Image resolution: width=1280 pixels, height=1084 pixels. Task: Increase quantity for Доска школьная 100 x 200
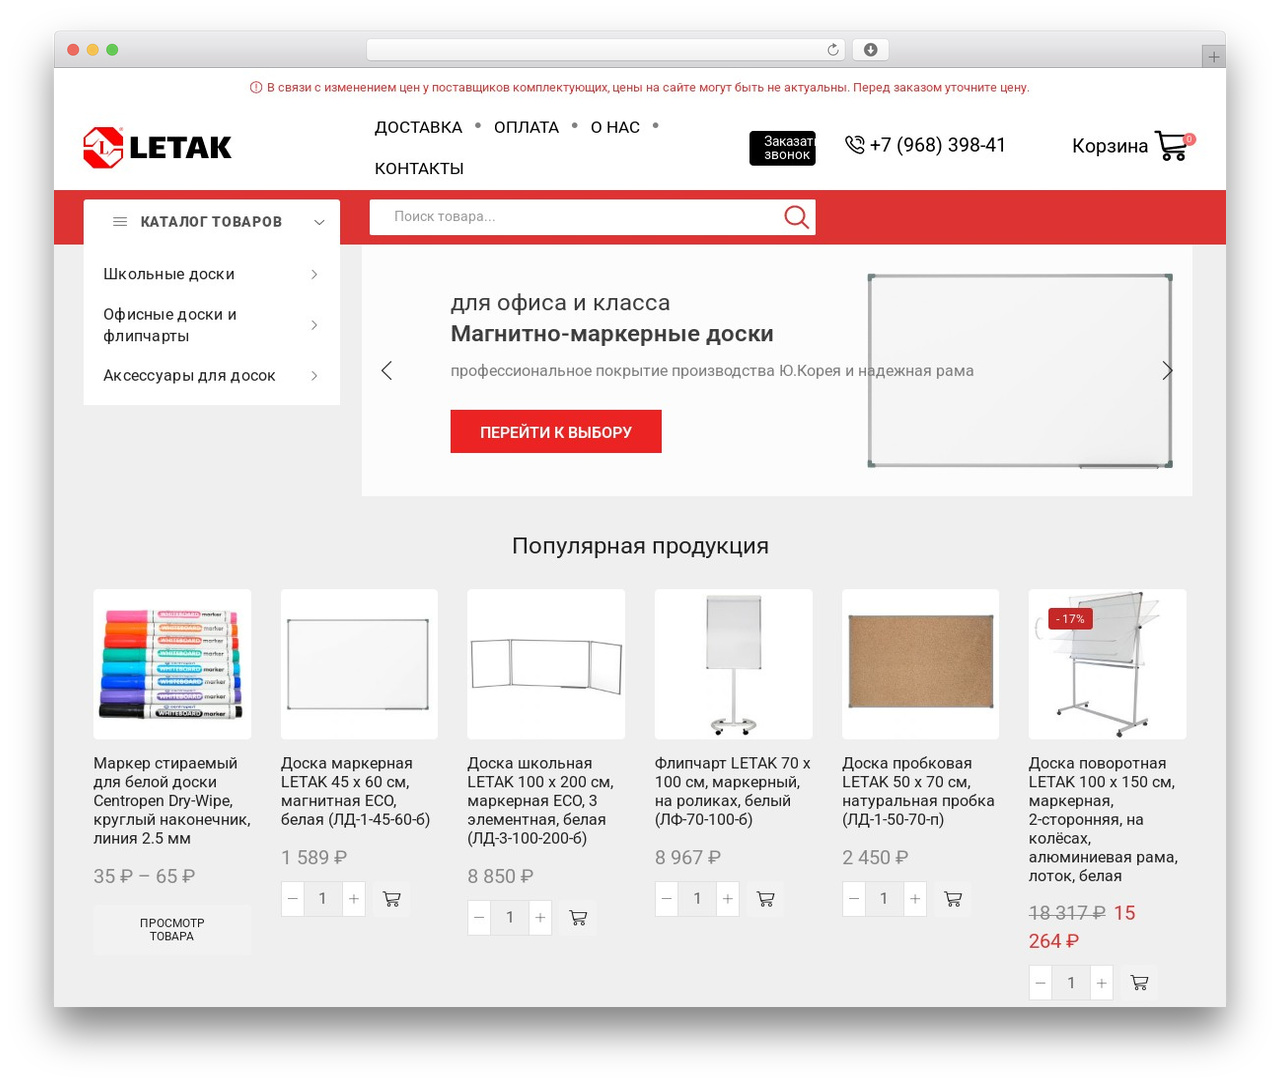click(x=540, y=918)
